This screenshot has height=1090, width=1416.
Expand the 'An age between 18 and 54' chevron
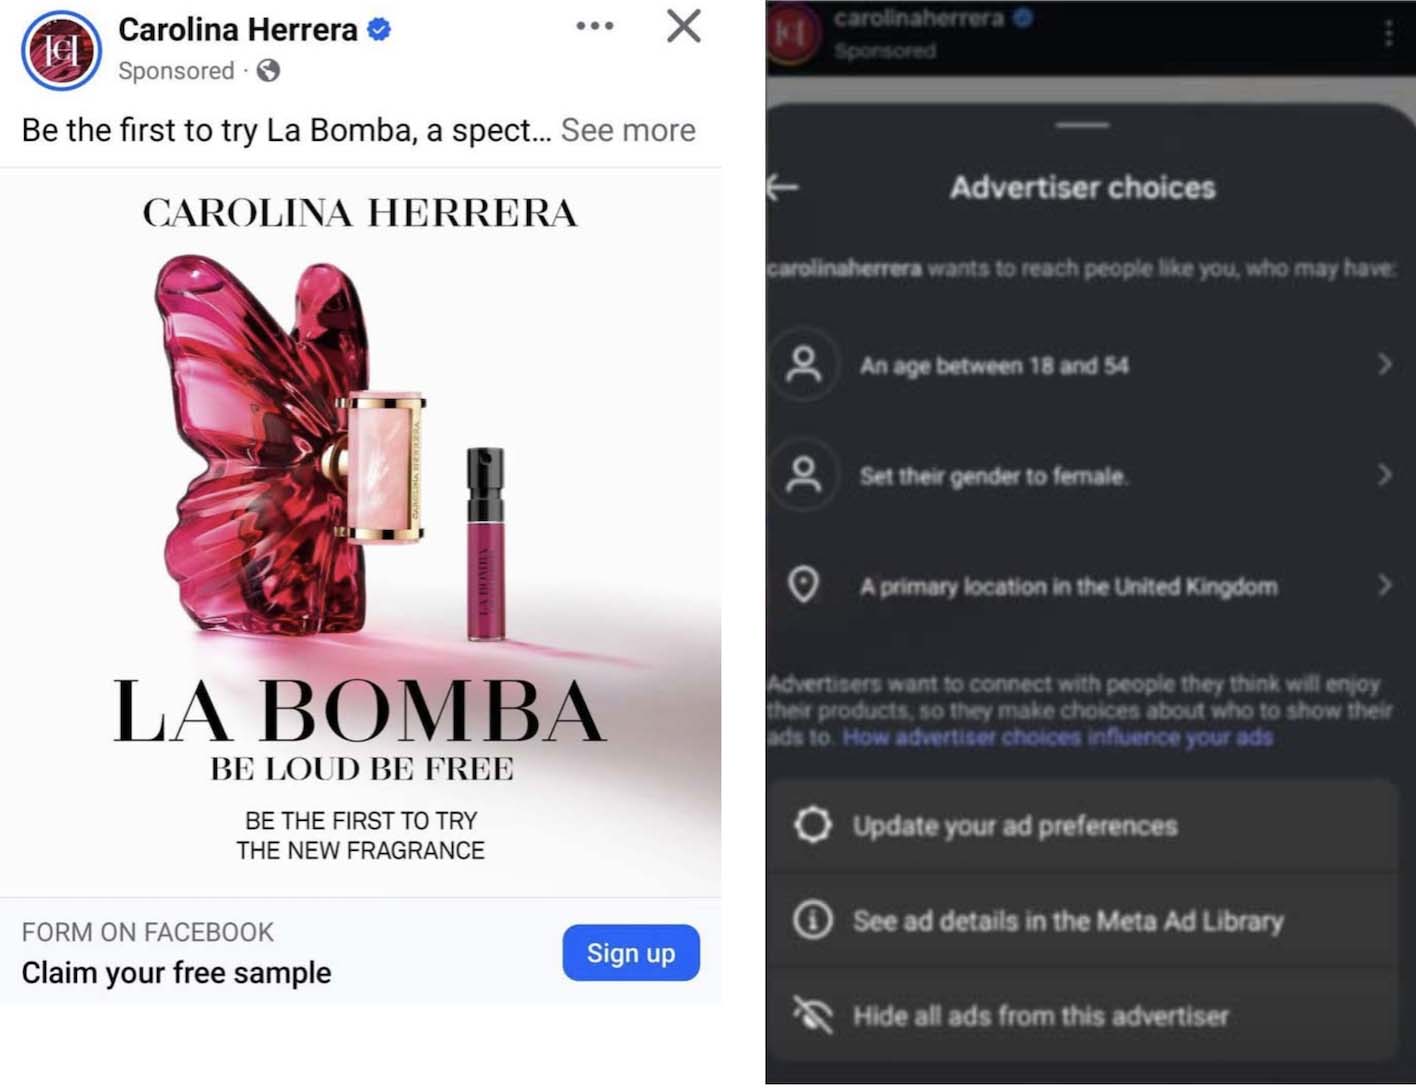click(1385, 364)
